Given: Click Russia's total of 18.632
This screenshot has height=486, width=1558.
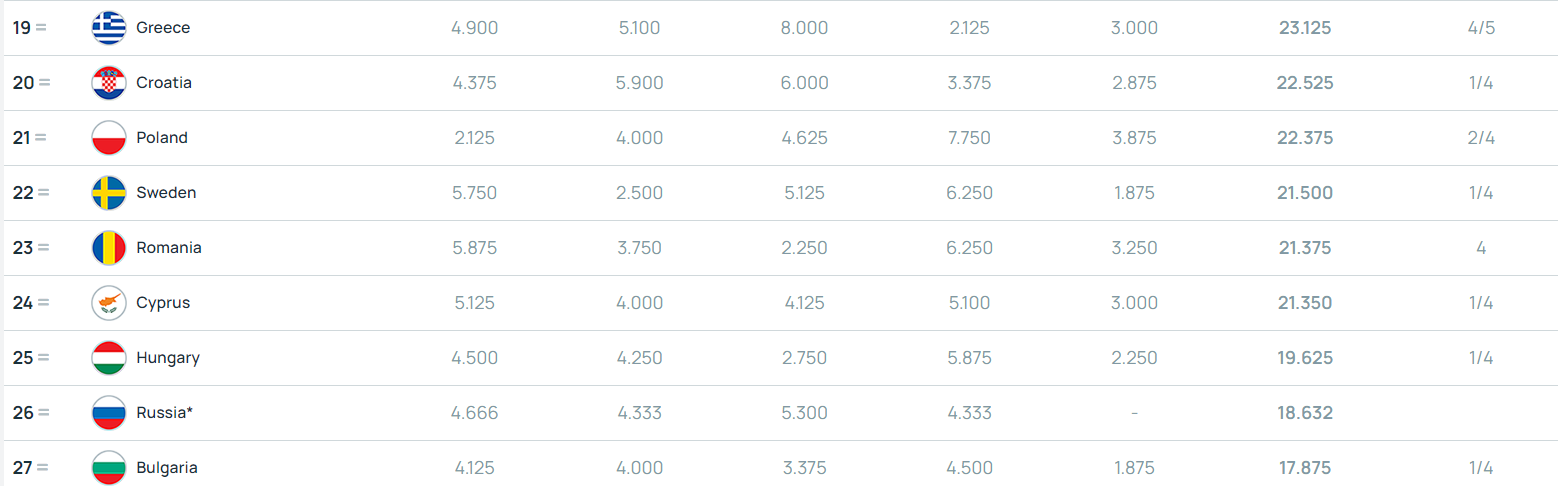Looking at the screenshot, I should pos(1304,413).
